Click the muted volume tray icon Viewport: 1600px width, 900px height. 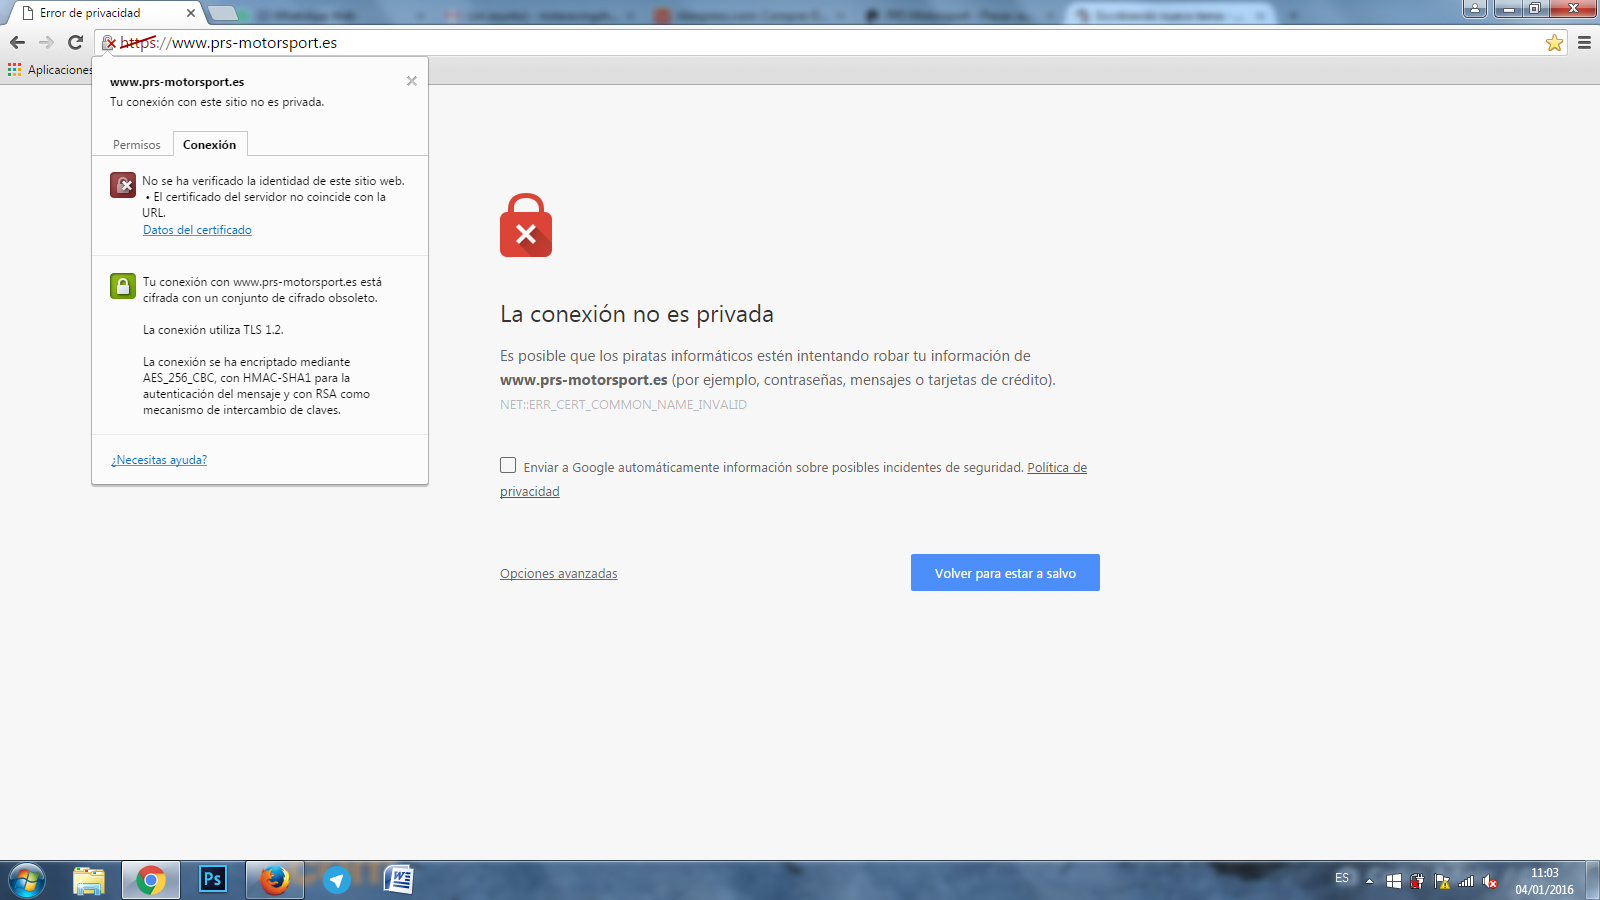pyautogui.click(x=1490, y=881)
